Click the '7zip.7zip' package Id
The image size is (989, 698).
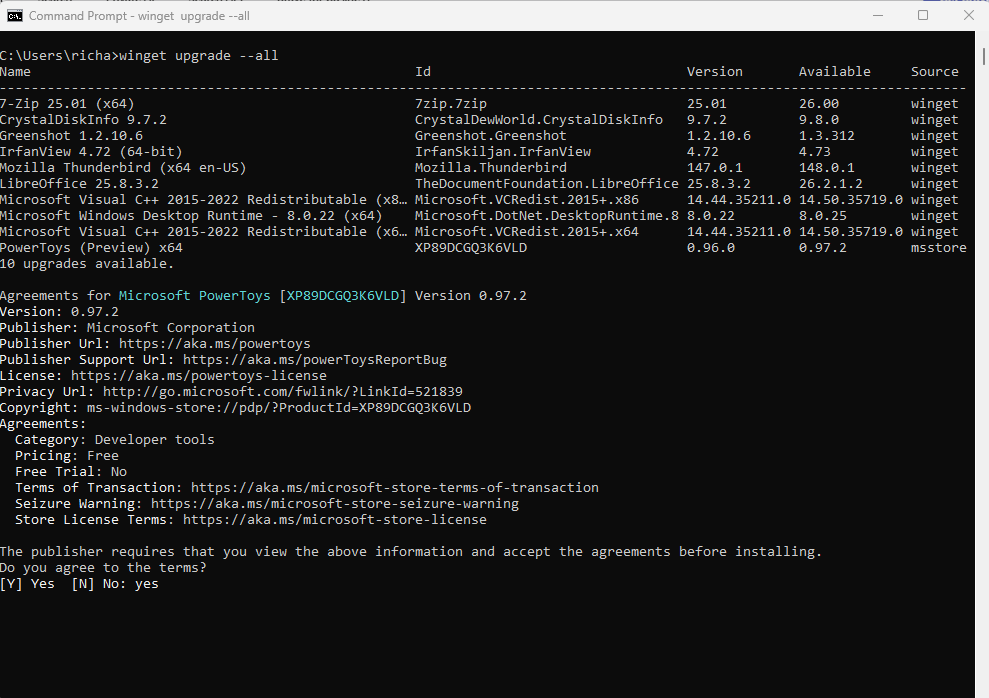tap(450, 103)
